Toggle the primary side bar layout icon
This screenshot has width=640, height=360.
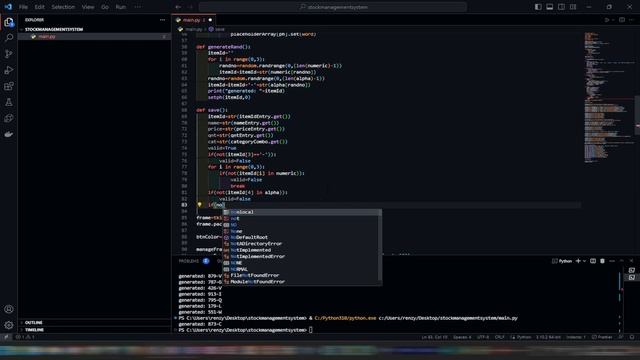(x=538, y=7)
